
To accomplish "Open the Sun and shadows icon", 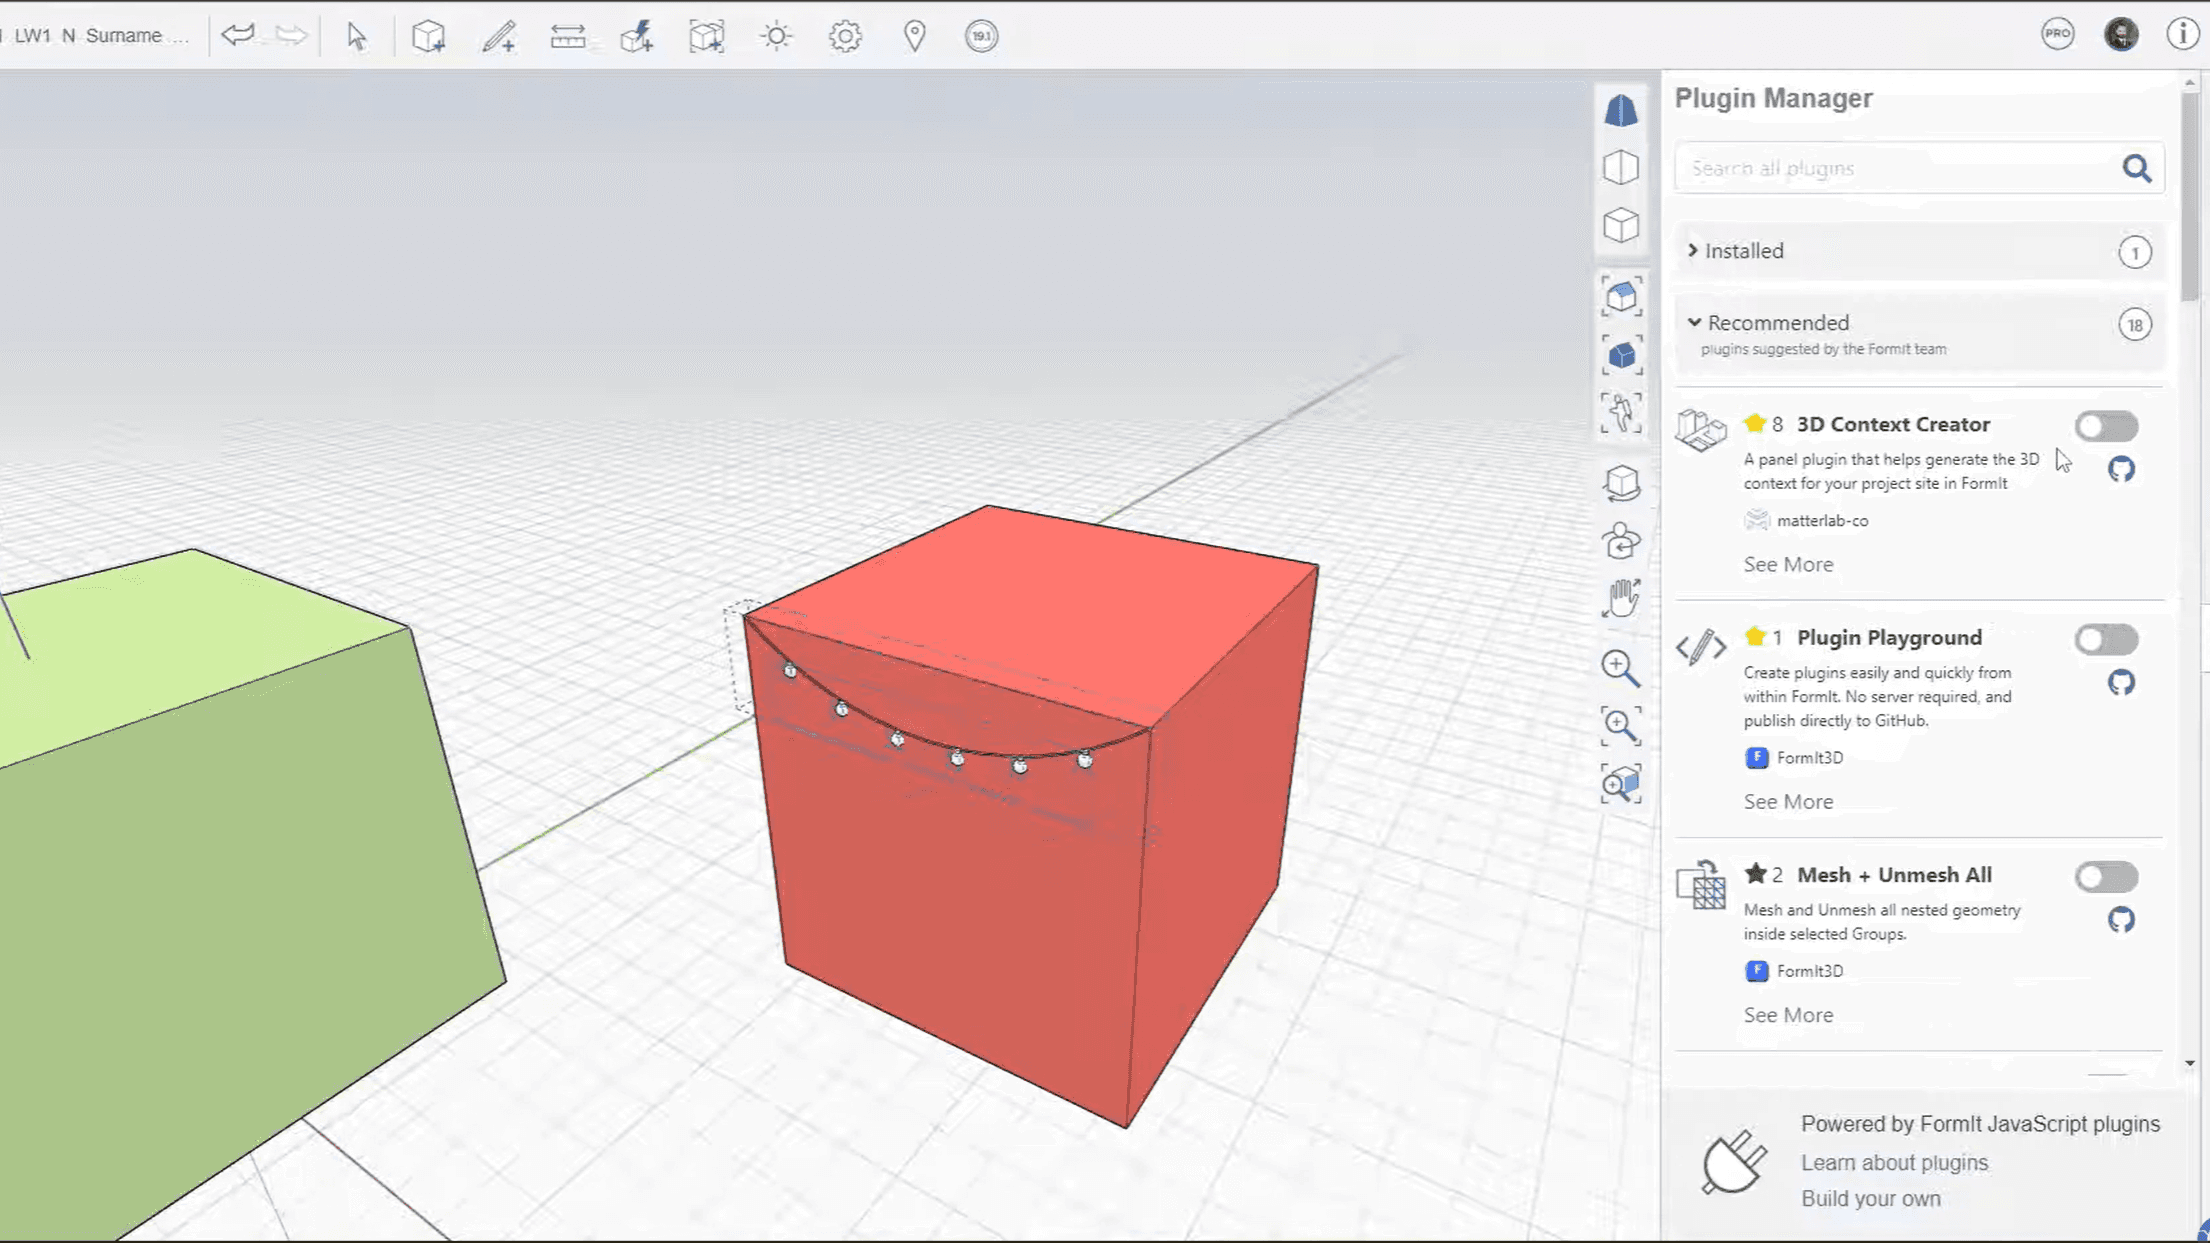I will click(775, 36).
